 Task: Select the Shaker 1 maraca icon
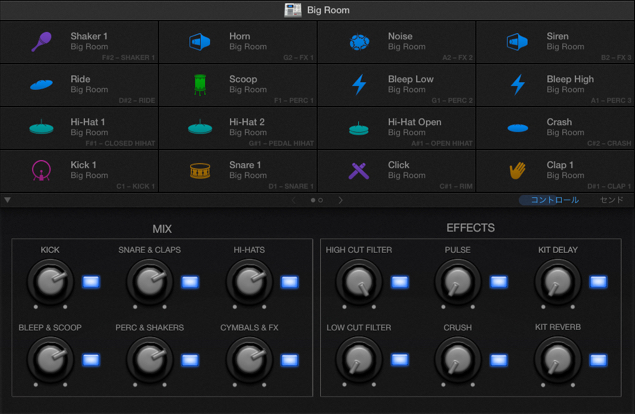coord(41,42)
